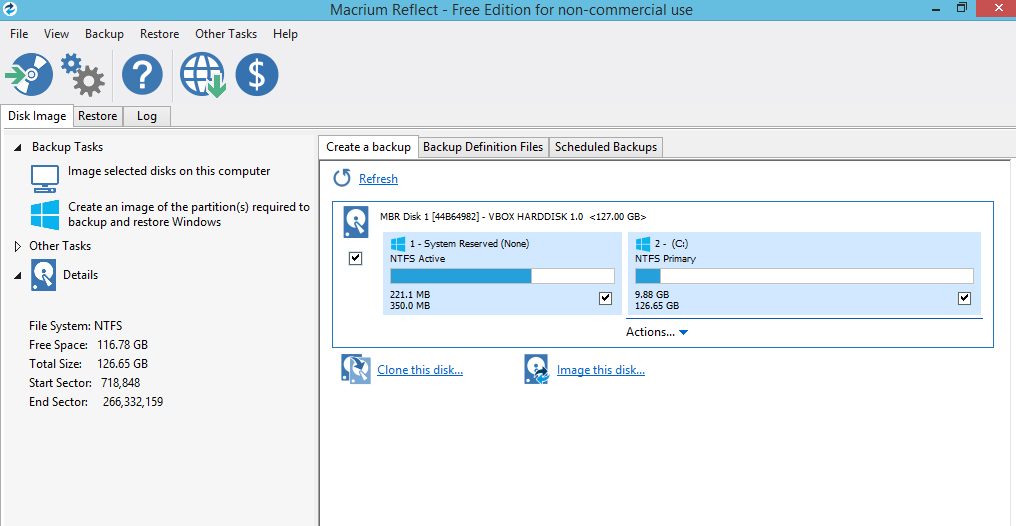Click the dollar sign purchase icon
The image size is (1016, 526).
click(x=257, y=75)
